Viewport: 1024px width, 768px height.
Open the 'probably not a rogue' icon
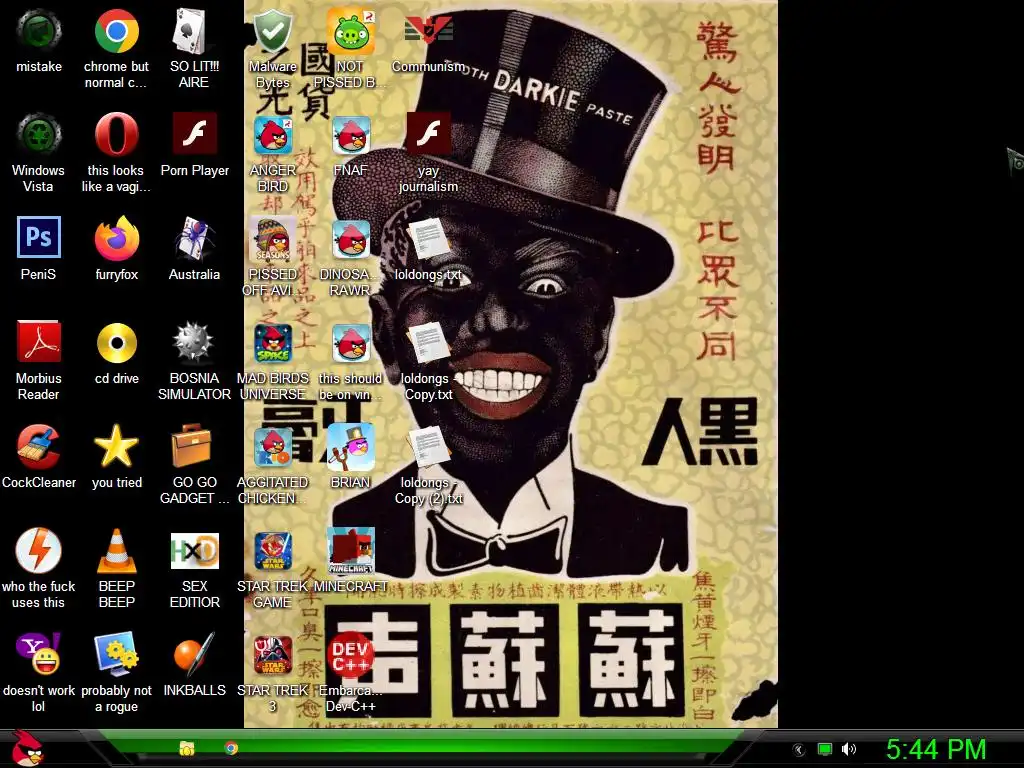pos(116,654)
